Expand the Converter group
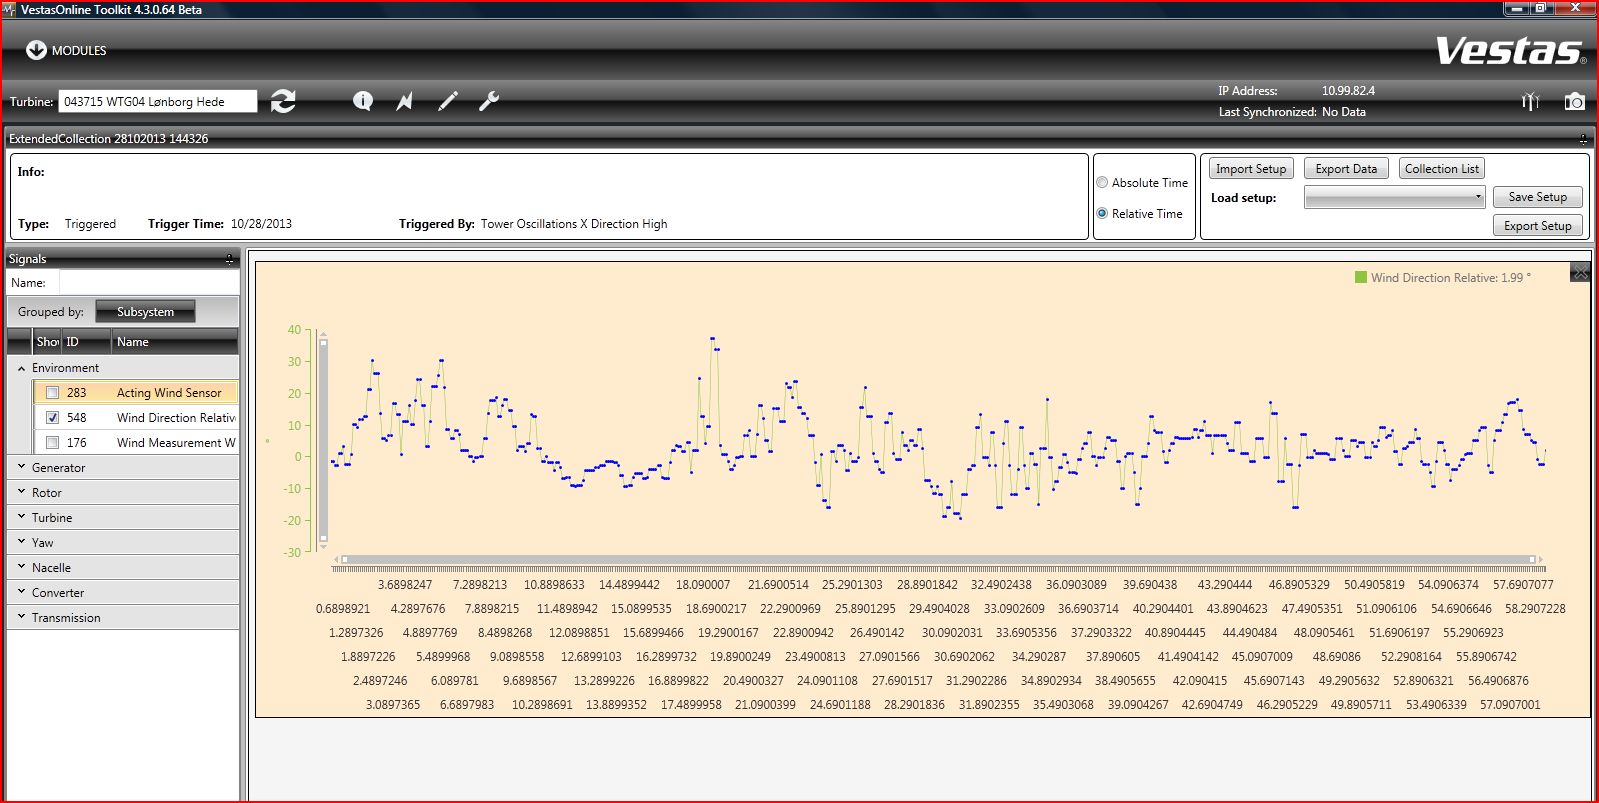This screenshot has width=1599, height=803. (x=22, y=592)
